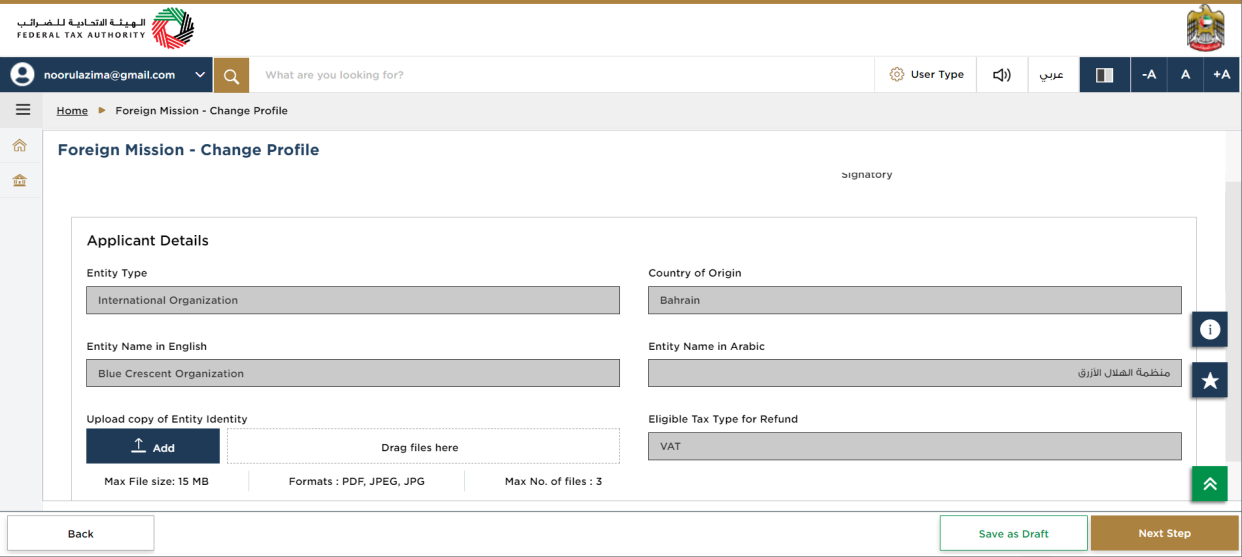Click the User Type gear icon
1242x557 pixels.
click(x=897, y=75)
